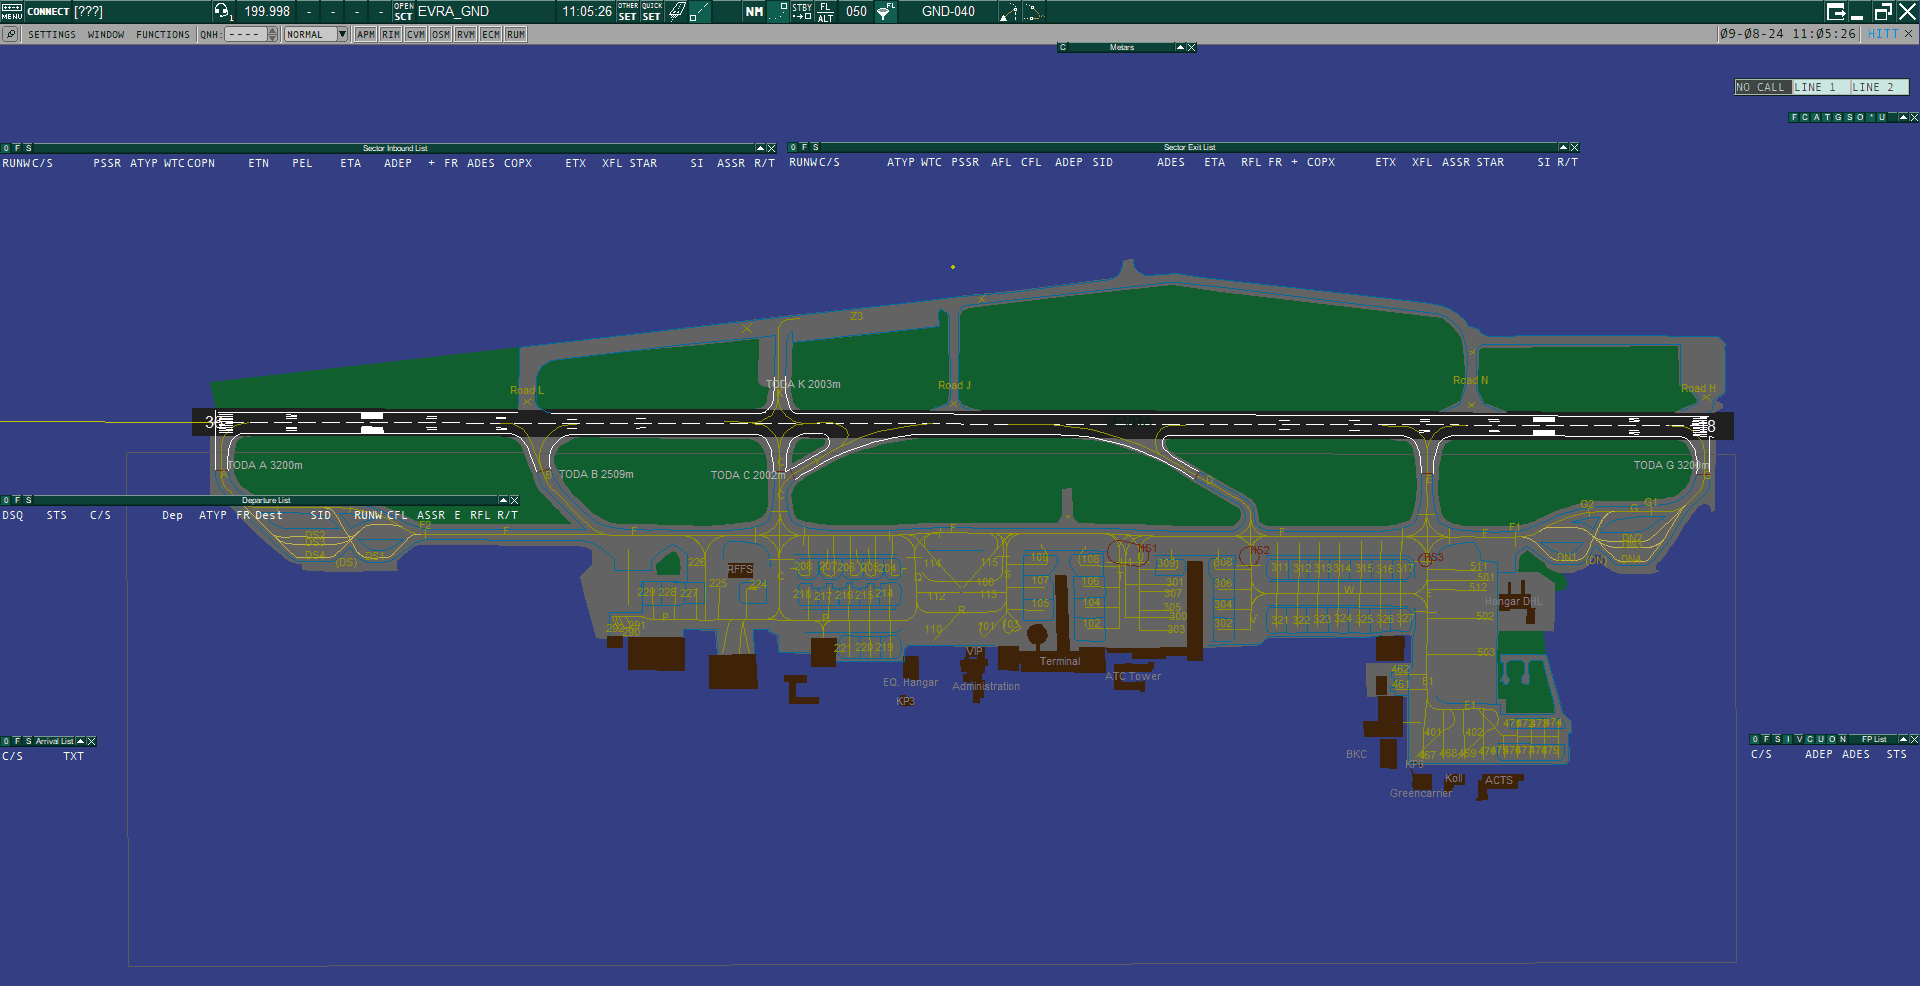
Task: Toggle the S button on Departure List
Action: (28, 500)
